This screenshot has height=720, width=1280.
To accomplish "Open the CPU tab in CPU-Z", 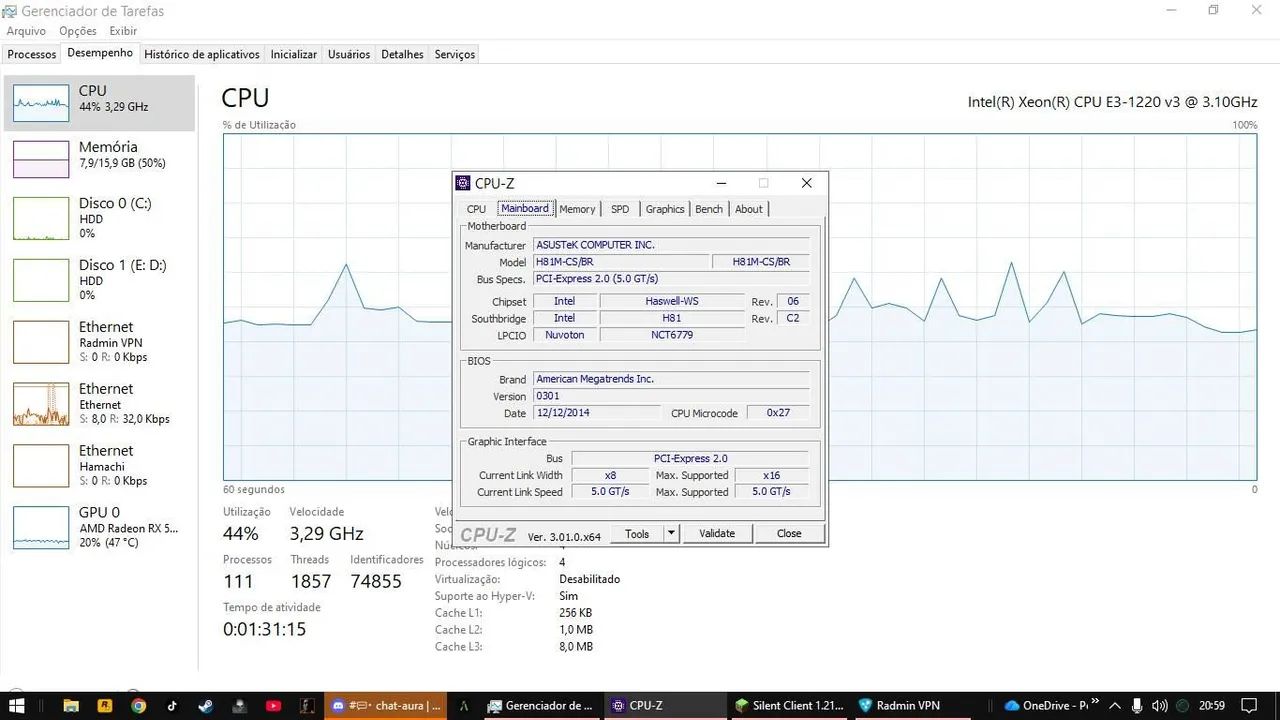I will click(x=476, y=209).
